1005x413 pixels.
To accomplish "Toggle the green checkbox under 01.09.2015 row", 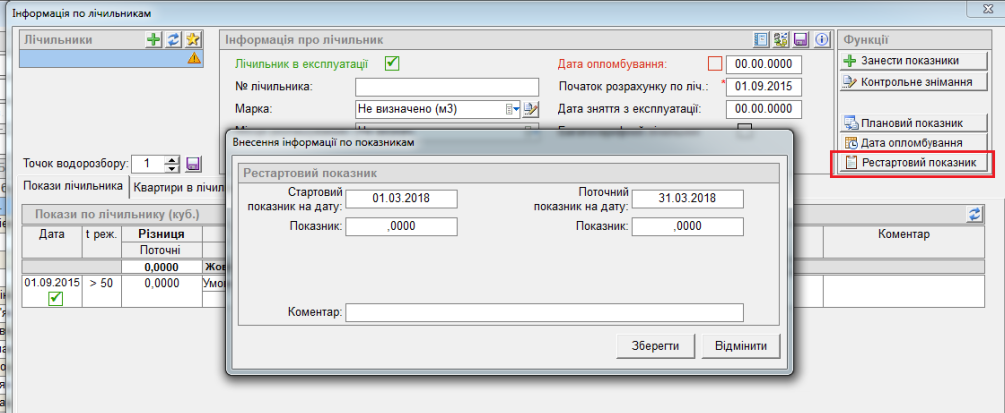I will coord(56,299).
